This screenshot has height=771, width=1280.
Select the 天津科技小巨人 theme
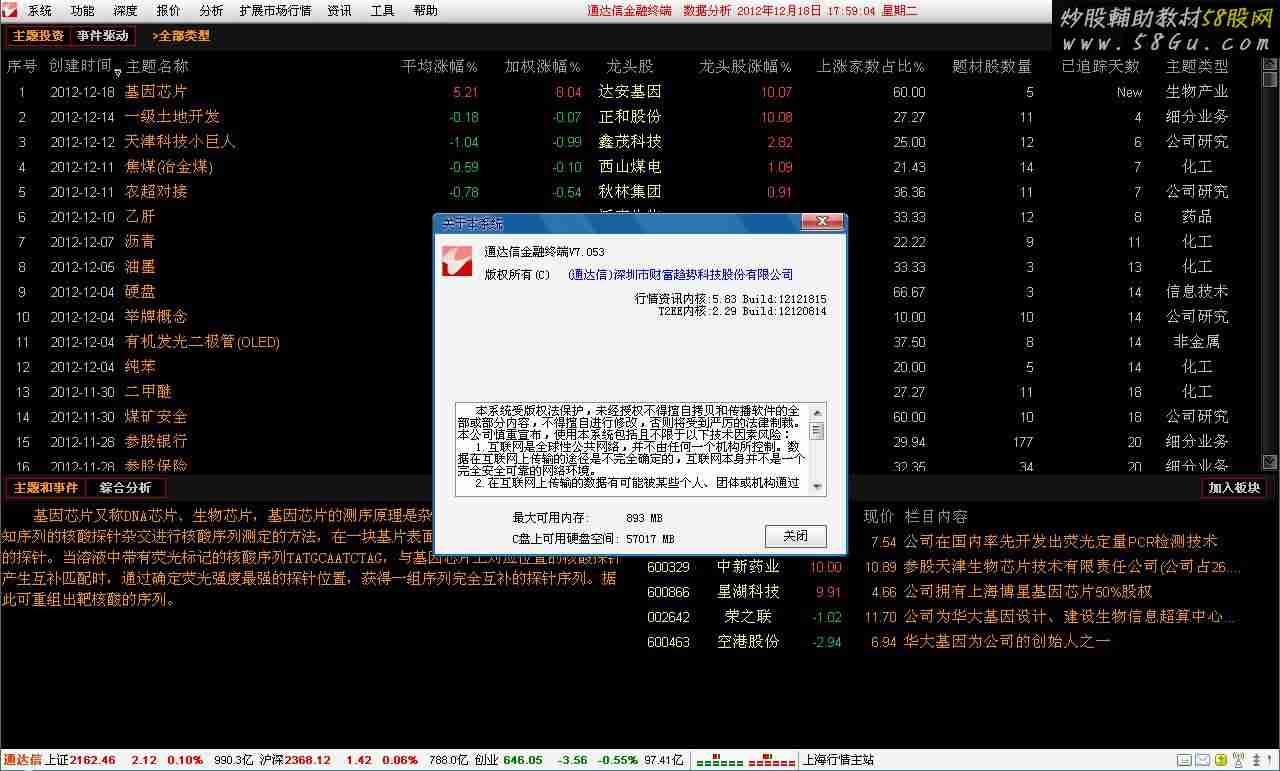click(x=179, y=142)
